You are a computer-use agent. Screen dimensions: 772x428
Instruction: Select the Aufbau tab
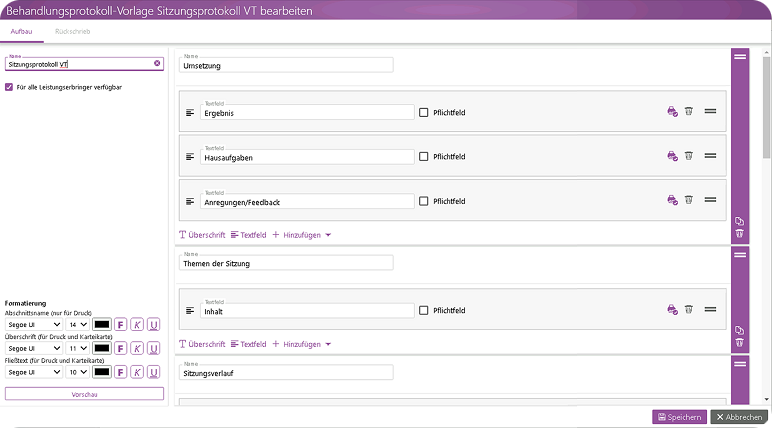coord(21,32)
